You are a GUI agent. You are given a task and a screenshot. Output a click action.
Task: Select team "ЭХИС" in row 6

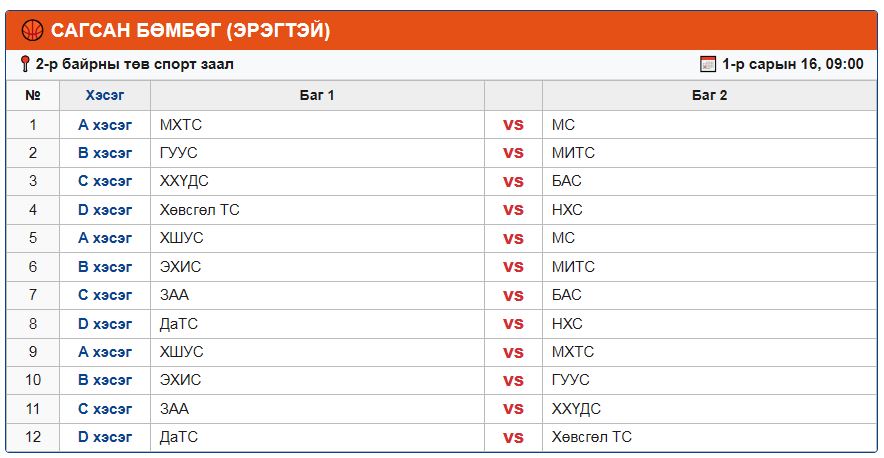coord(181,267)
